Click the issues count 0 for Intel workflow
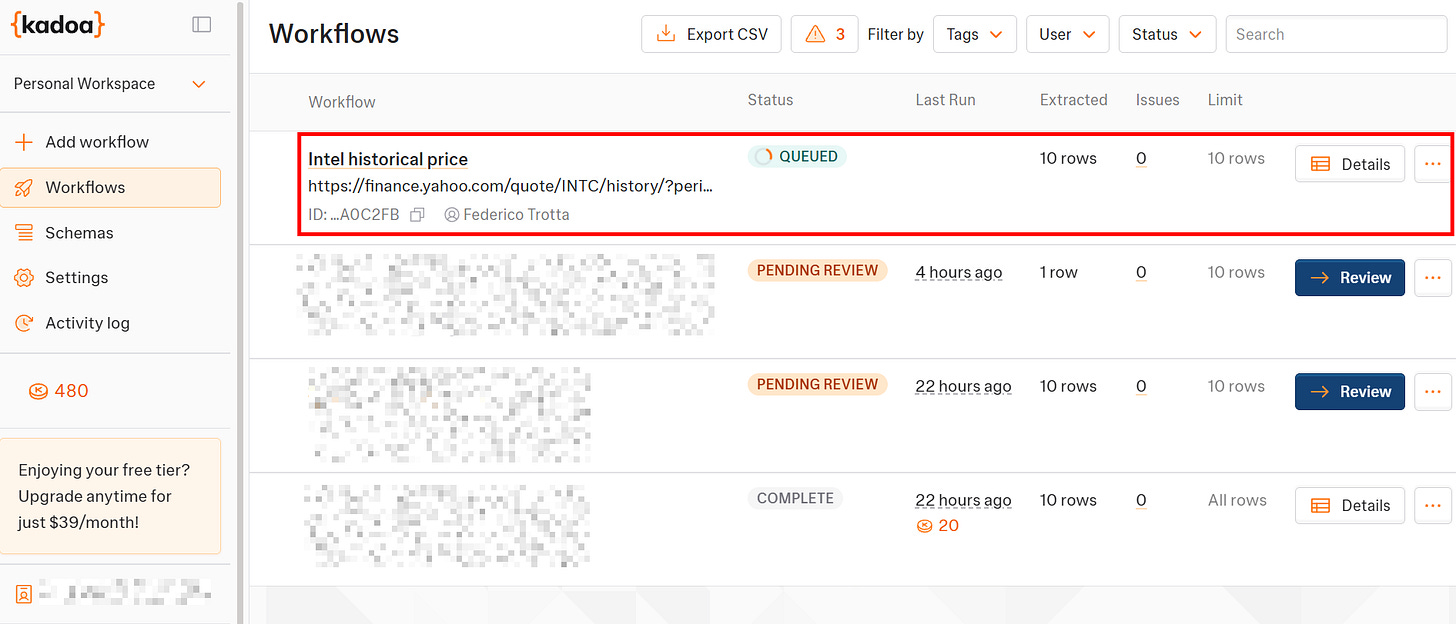1456x624 pixels. tap(1141, 158)
